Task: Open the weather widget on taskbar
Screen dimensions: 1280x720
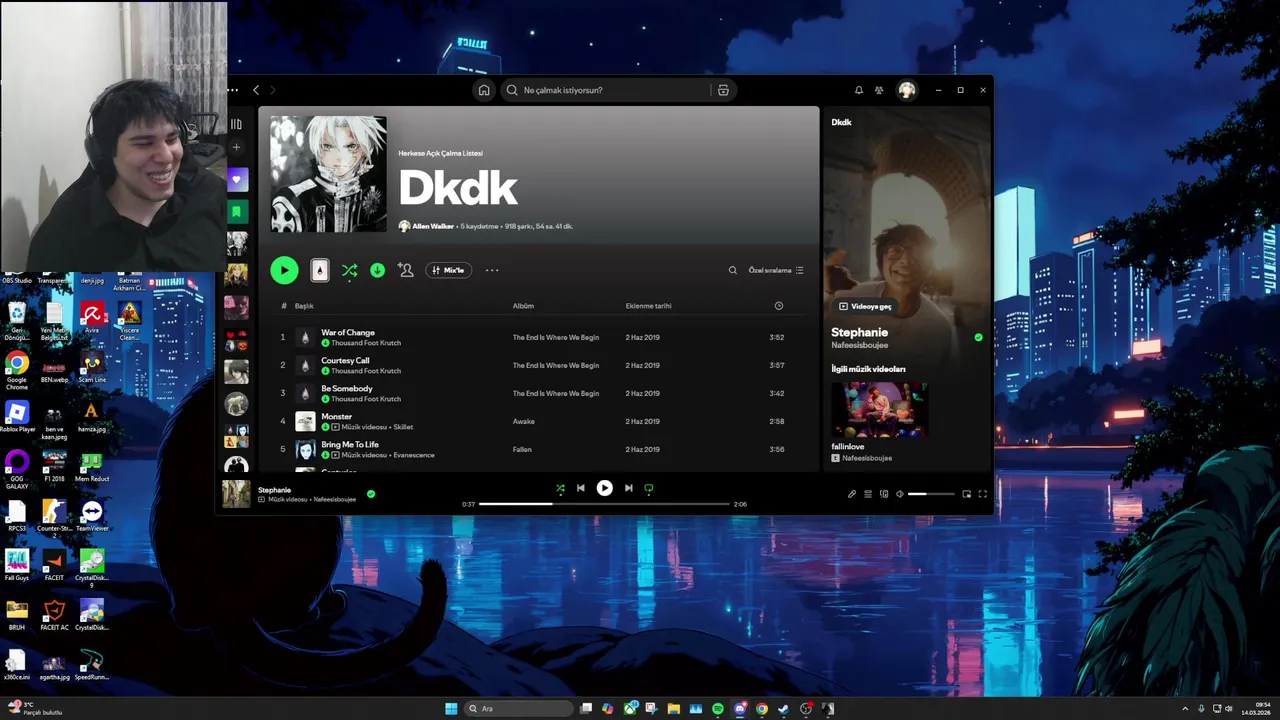Action: [36, 708]
